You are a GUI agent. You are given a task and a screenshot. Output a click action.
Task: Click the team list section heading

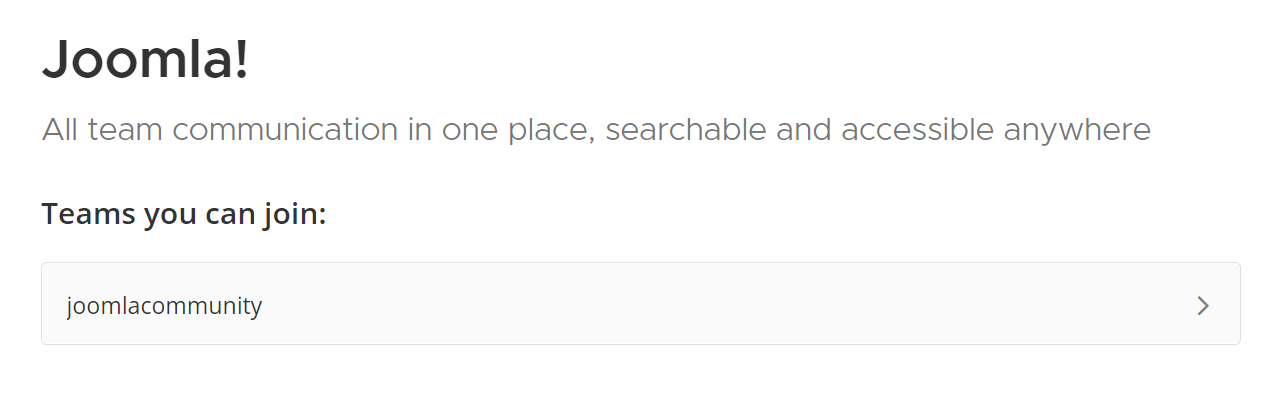coord(184,214)
